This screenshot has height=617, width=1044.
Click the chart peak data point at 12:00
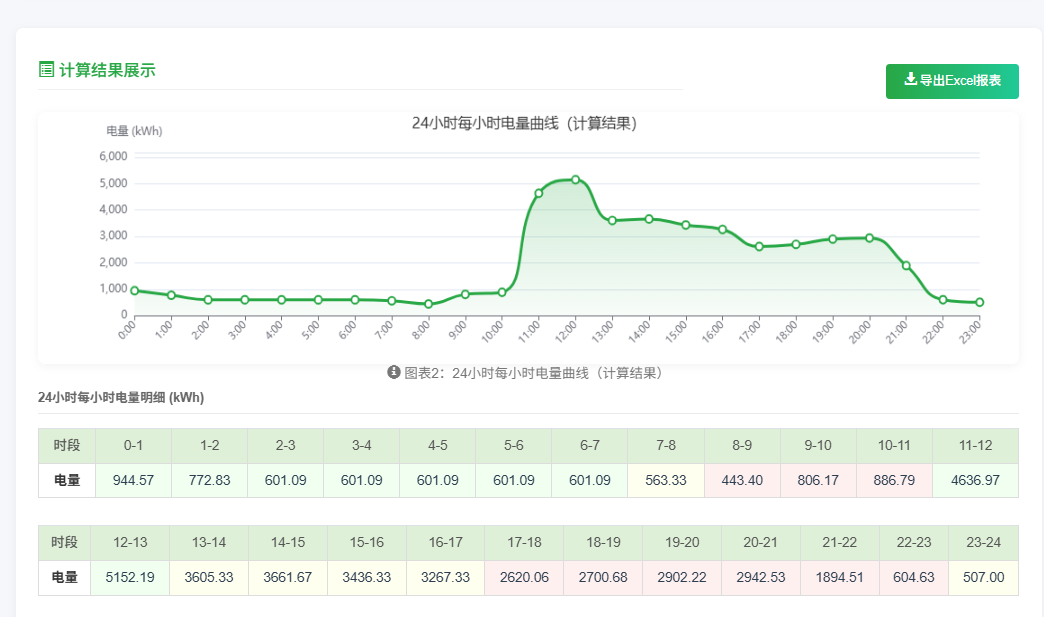[x=575, y=180]
